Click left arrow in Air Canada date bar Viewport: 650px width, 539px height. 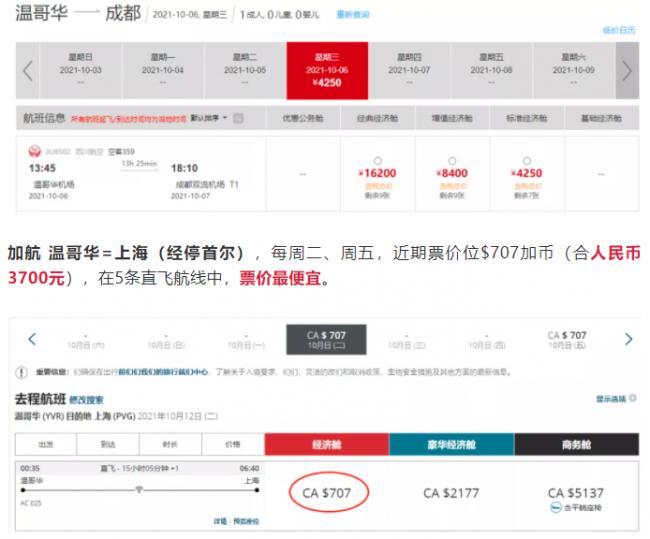(x=33, y=340)
